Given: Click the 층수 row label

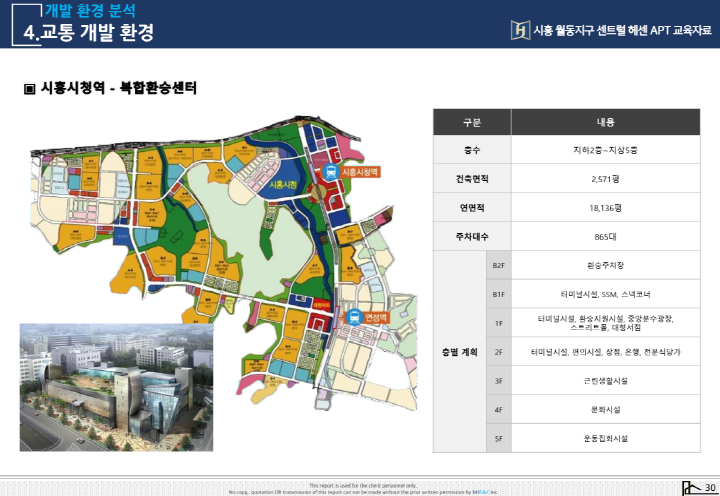Looking at the screenshot, I should tap(472, 150).
